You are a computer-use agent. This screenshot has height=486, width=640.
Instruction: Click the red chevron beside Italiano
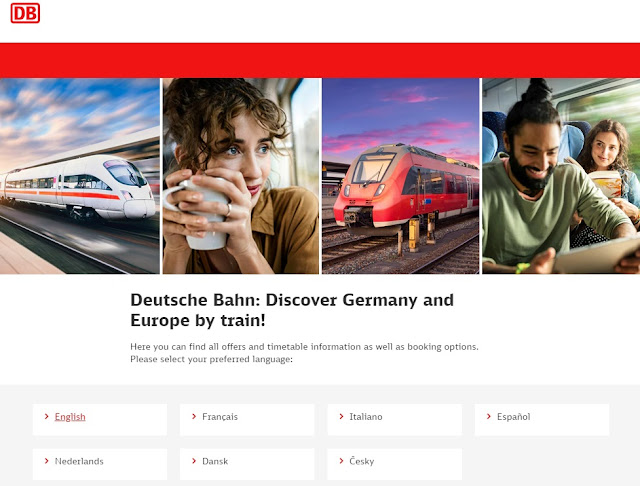click(x=341, y=416)
